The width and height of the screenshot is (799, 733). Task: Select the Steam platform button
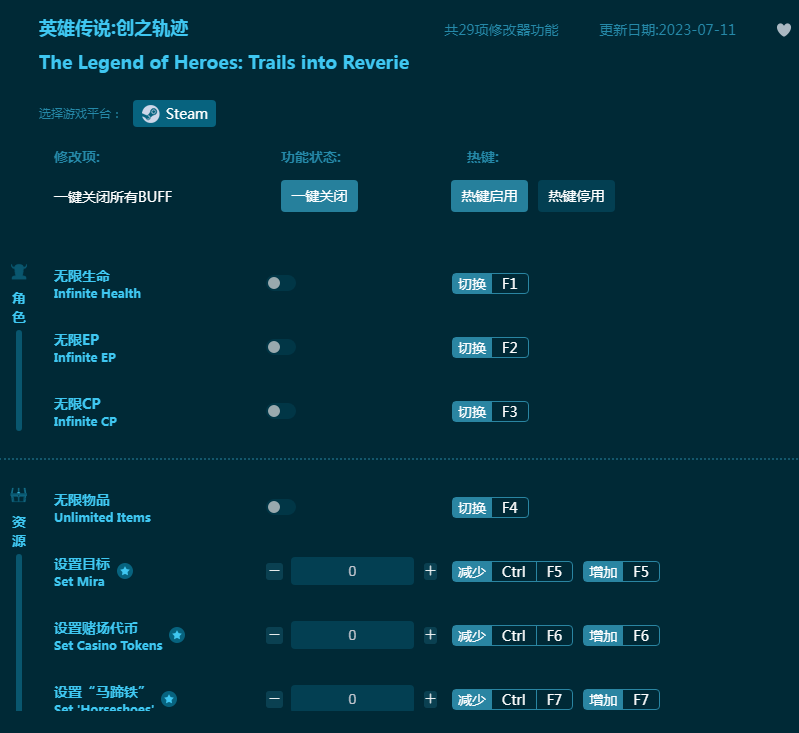[174, 114]
